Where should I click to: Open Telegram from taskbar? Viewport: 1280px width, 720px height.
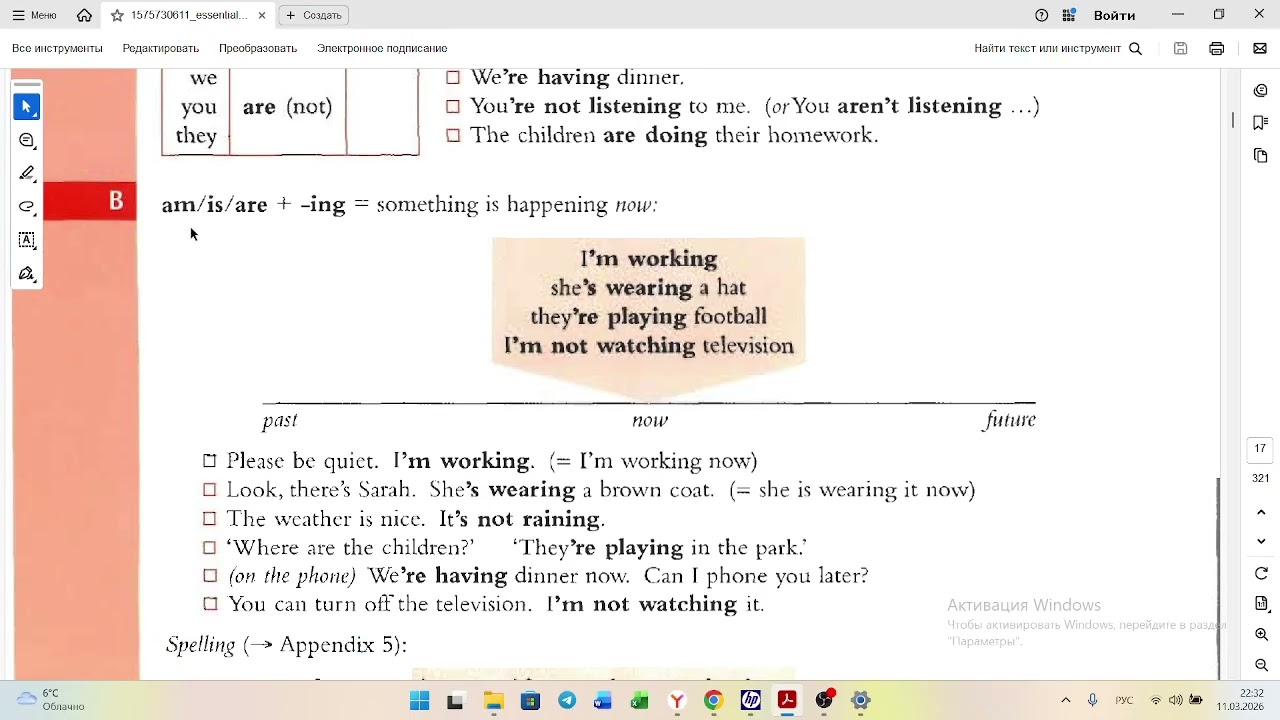(x=567, y=700)
